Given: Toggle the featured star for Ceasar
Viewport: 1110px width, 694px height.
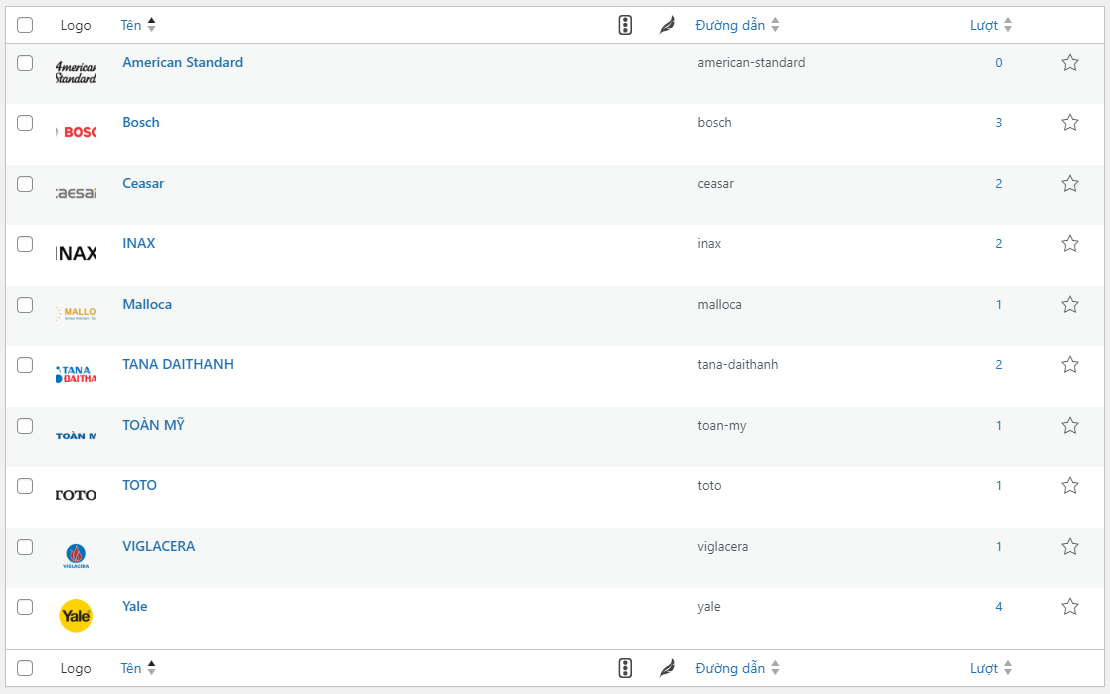Looking at the screenshot, I should coord(1070,183).
